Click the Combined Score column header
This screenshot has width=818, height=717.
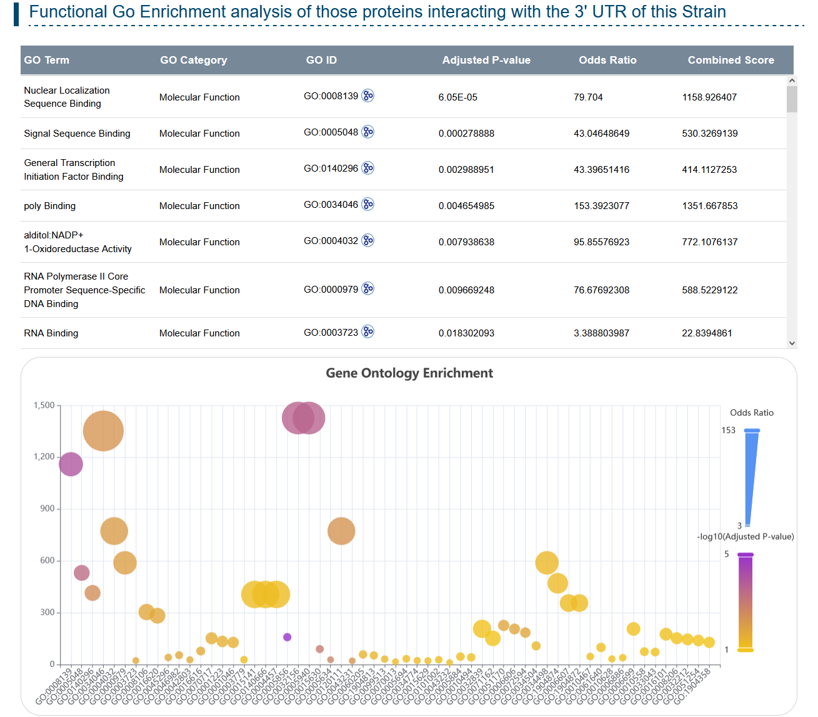click(x=730, y=60)
